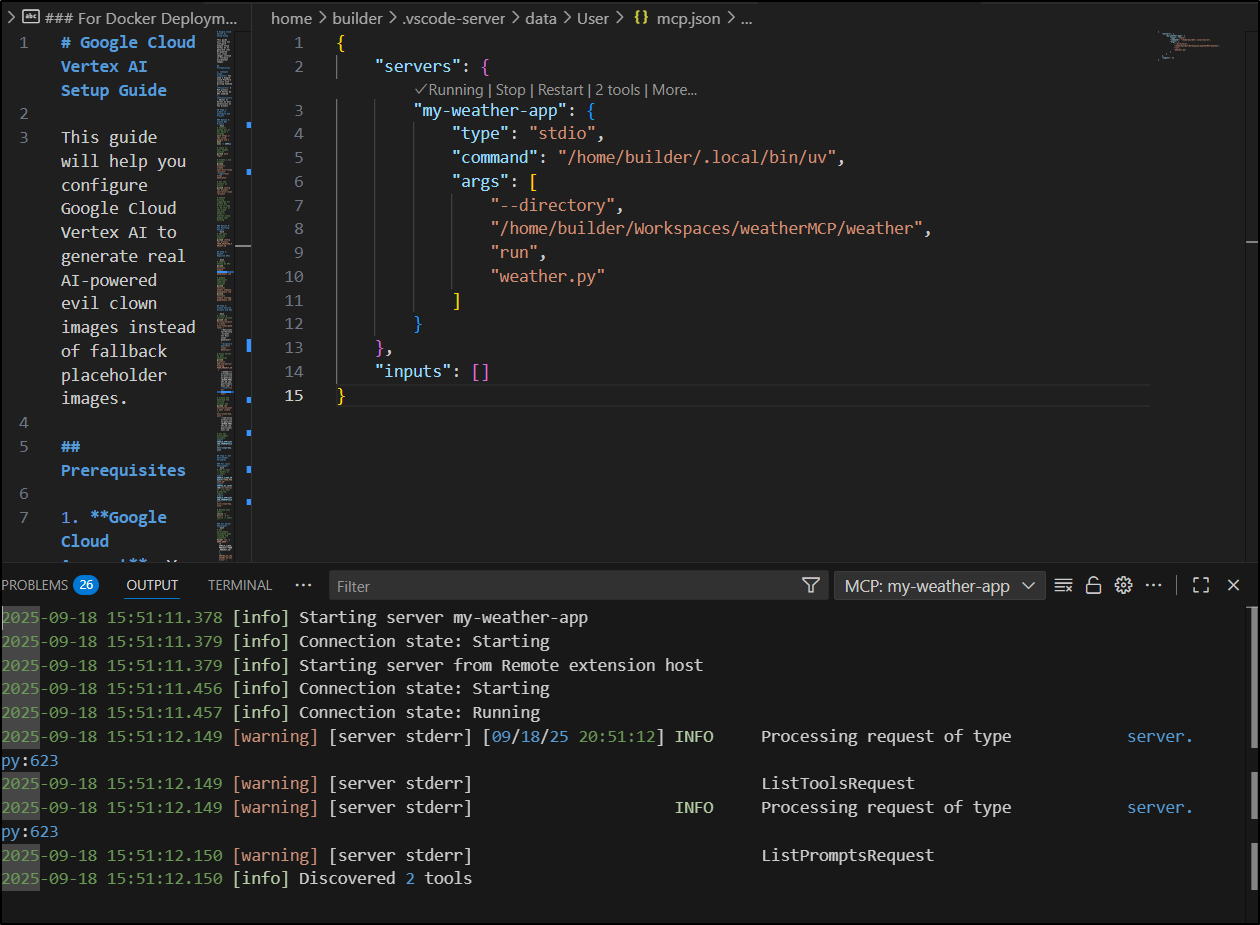Open the MCP: my-weather-app channel dropdown

click(939, 586)
